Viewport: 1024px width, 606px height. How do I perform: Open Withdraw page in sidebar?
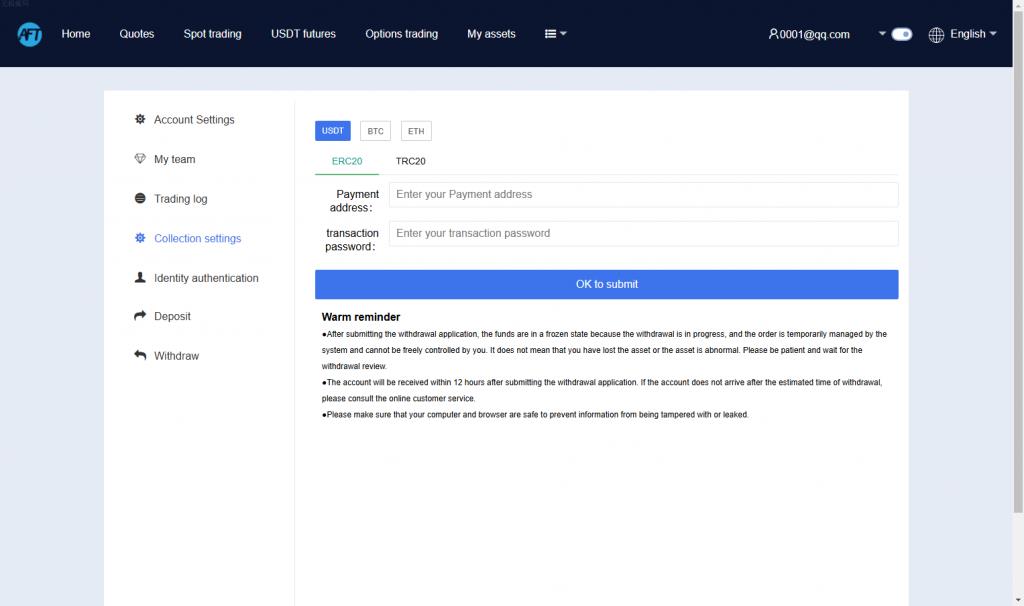coord(176,356)
